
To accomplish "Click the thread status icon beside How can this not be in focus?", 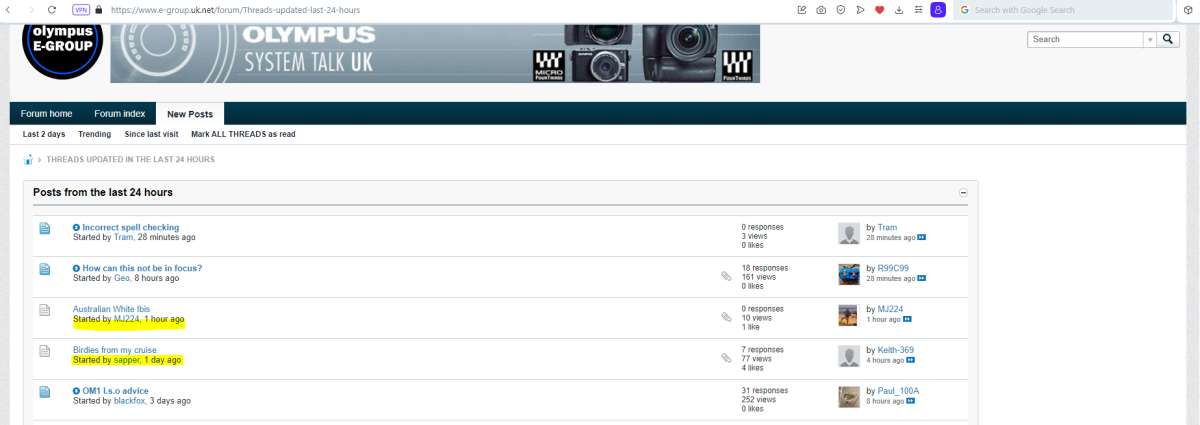I will (44, 269).
